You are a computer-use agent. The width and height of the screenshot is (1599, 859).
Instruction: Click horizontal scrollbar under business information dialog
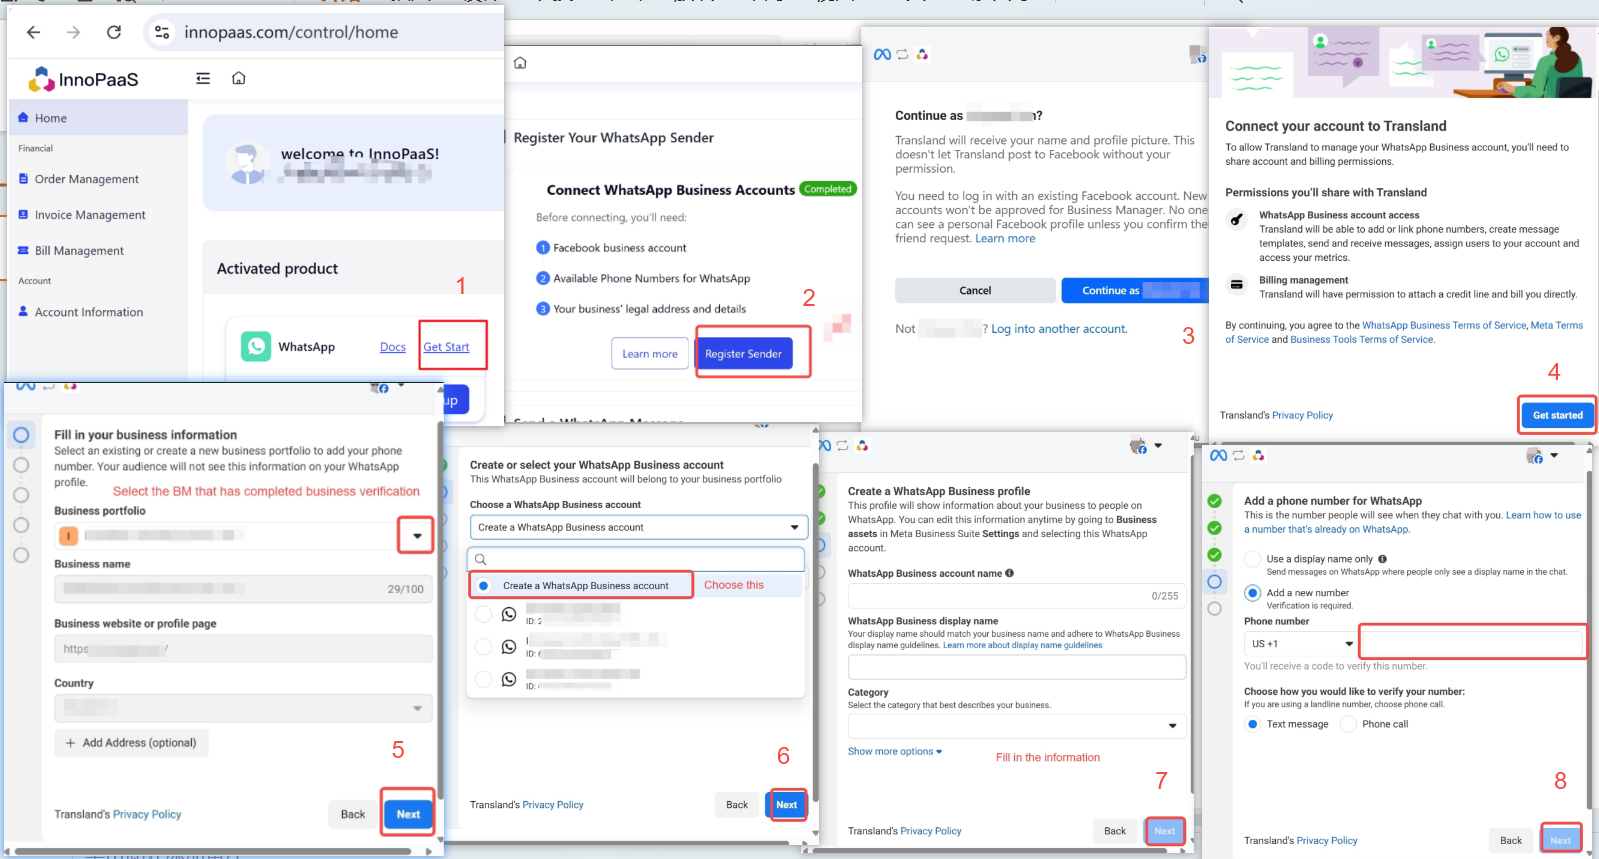click(213, 852)
